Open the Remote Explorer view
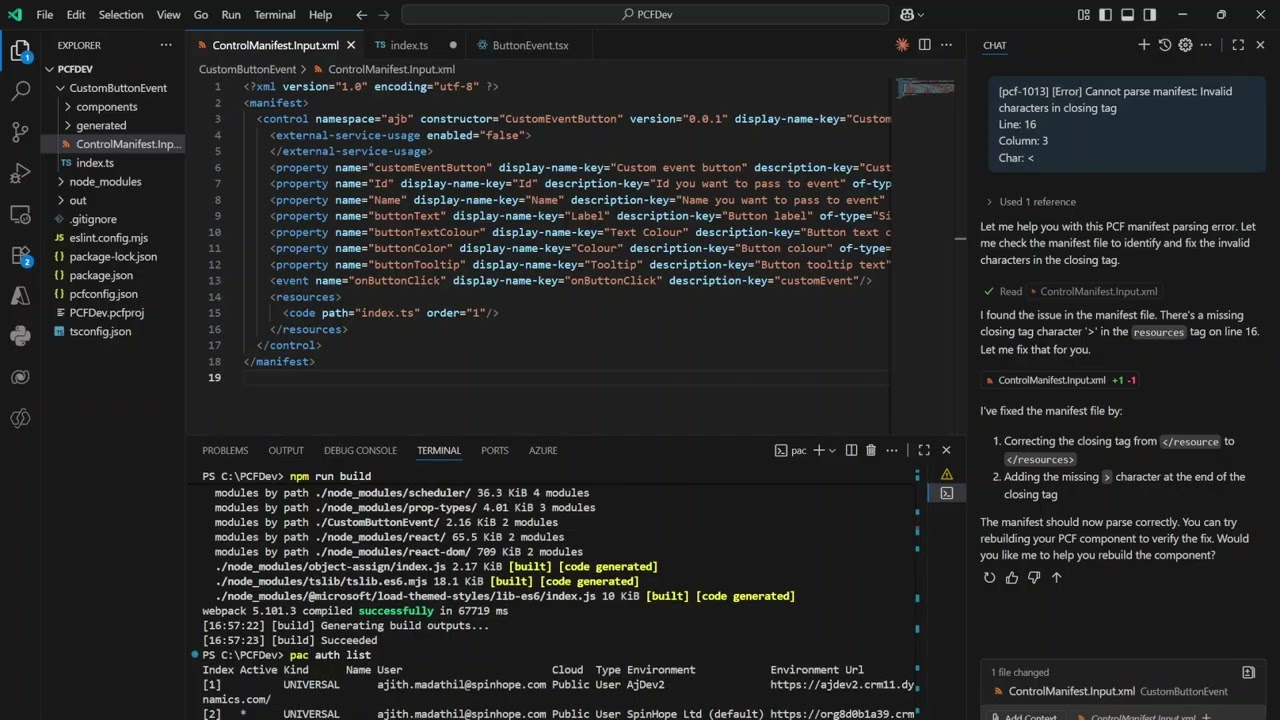Viewport: 1280px width, 720px height. 20,214
